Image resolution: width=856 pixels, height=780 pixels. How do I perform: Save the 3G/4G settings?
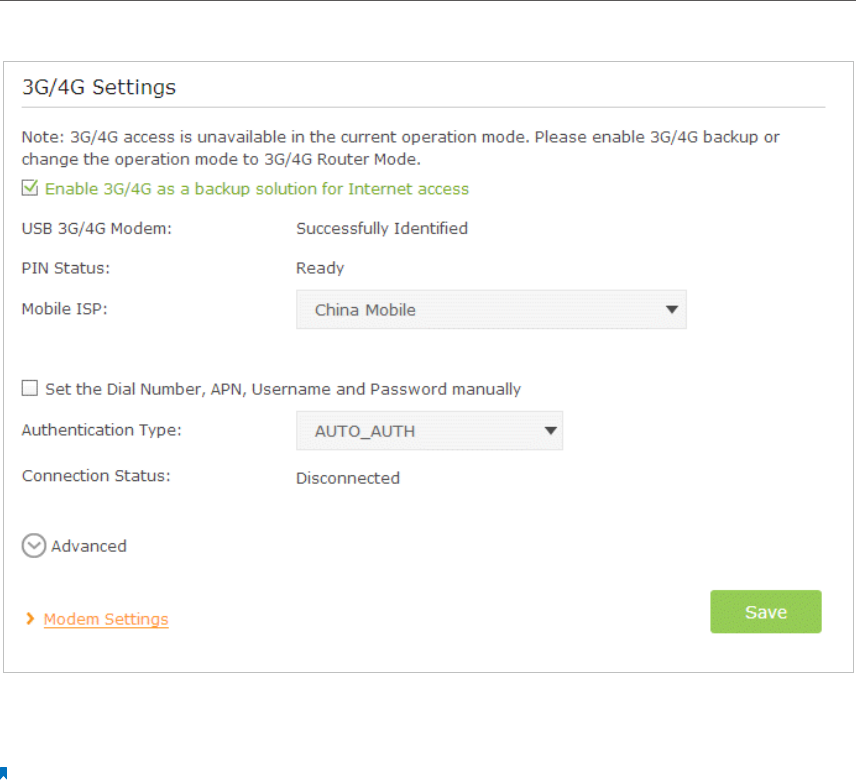pos(765,612)
